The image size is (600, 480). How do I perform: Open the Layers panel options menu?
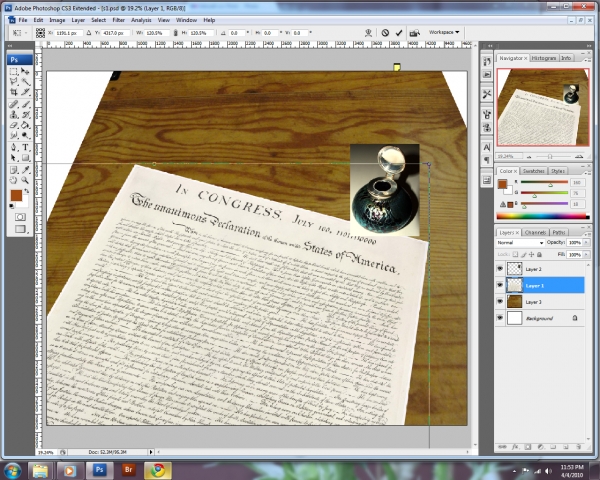(586, 233)
